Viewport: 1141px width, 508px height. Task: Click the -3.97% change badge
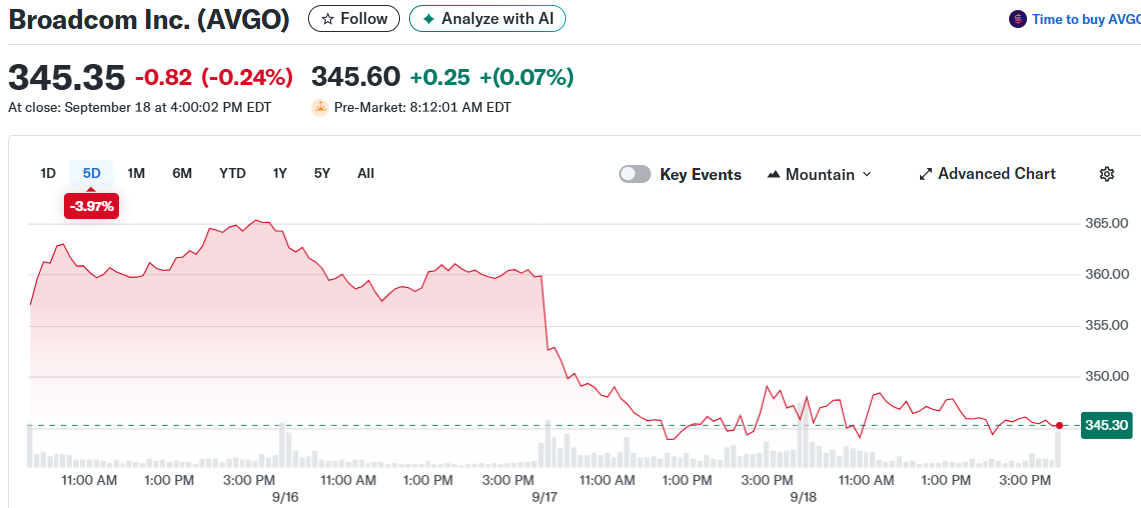(x=92, y=207)
